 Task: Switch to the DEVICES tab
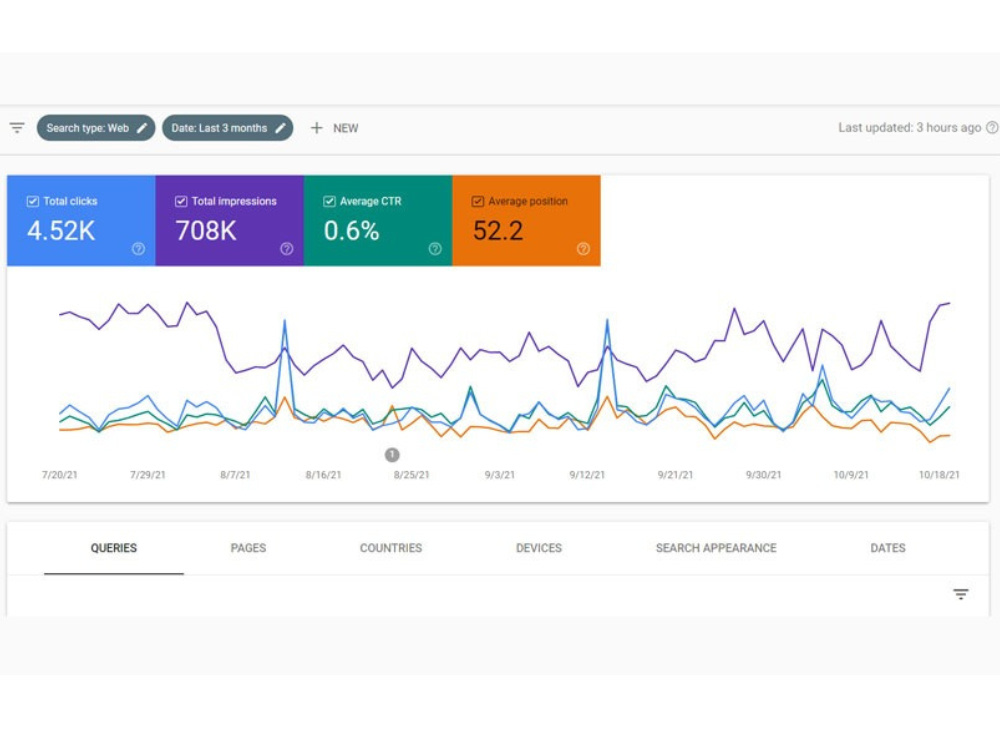click(539, 548)
